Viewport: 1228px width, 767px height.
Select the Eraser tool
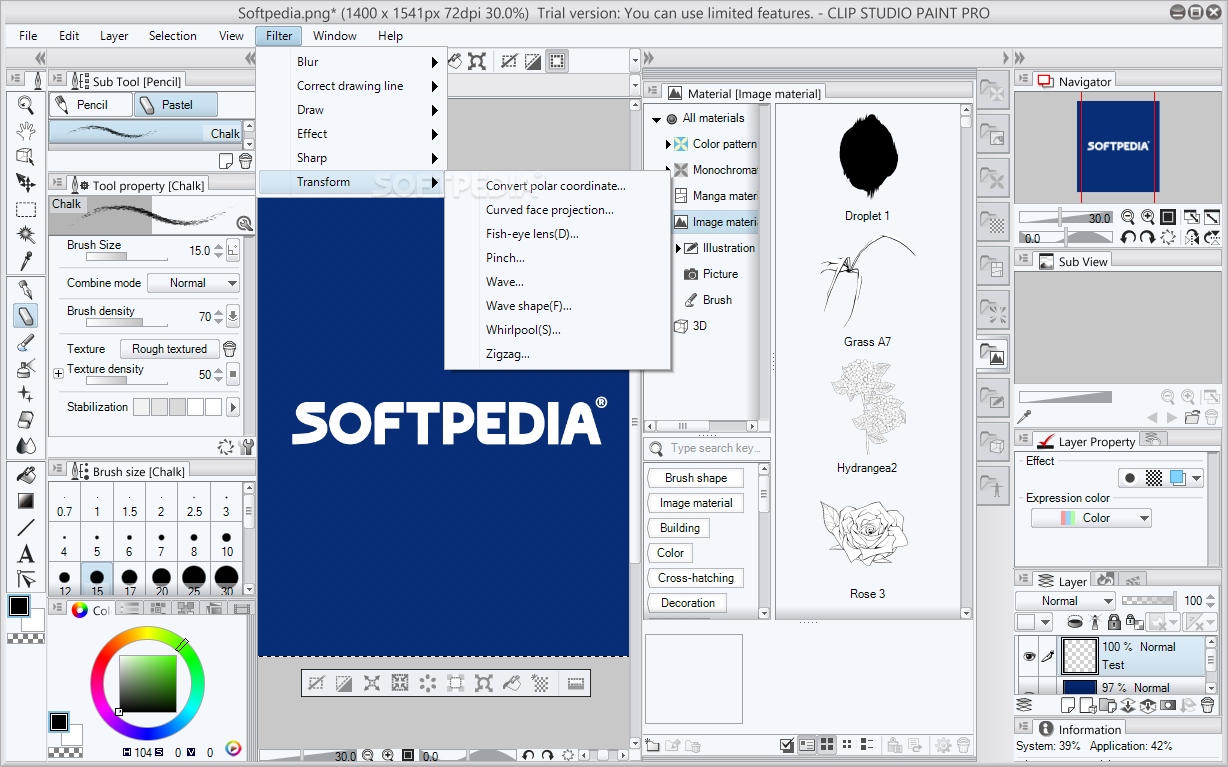[26, 420]
